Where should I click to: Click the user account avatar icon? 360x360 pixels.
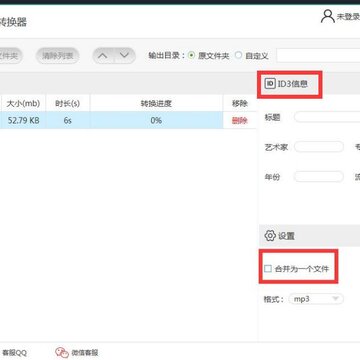coord(328,16)
